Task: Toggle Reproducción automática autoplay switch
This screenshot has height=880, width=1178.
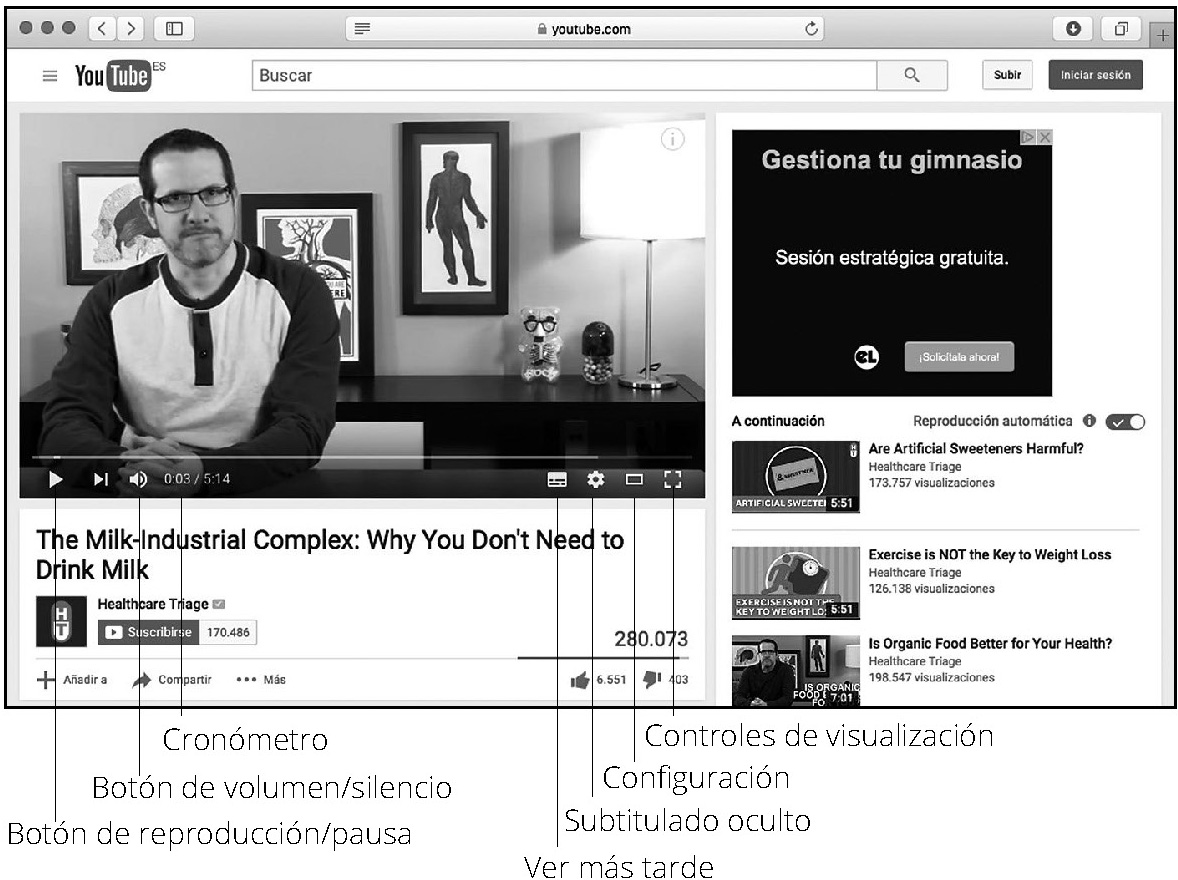Action: click(x=1125, y=422)
